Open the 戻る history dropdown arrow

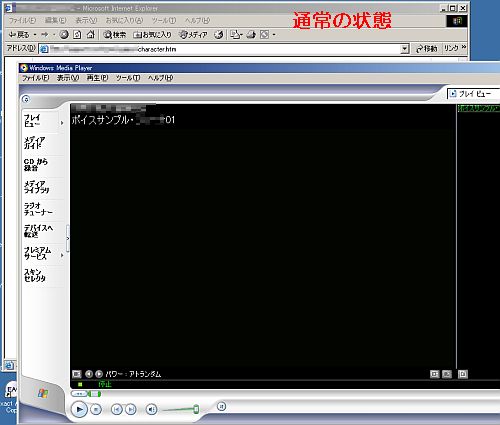[35, 35]
